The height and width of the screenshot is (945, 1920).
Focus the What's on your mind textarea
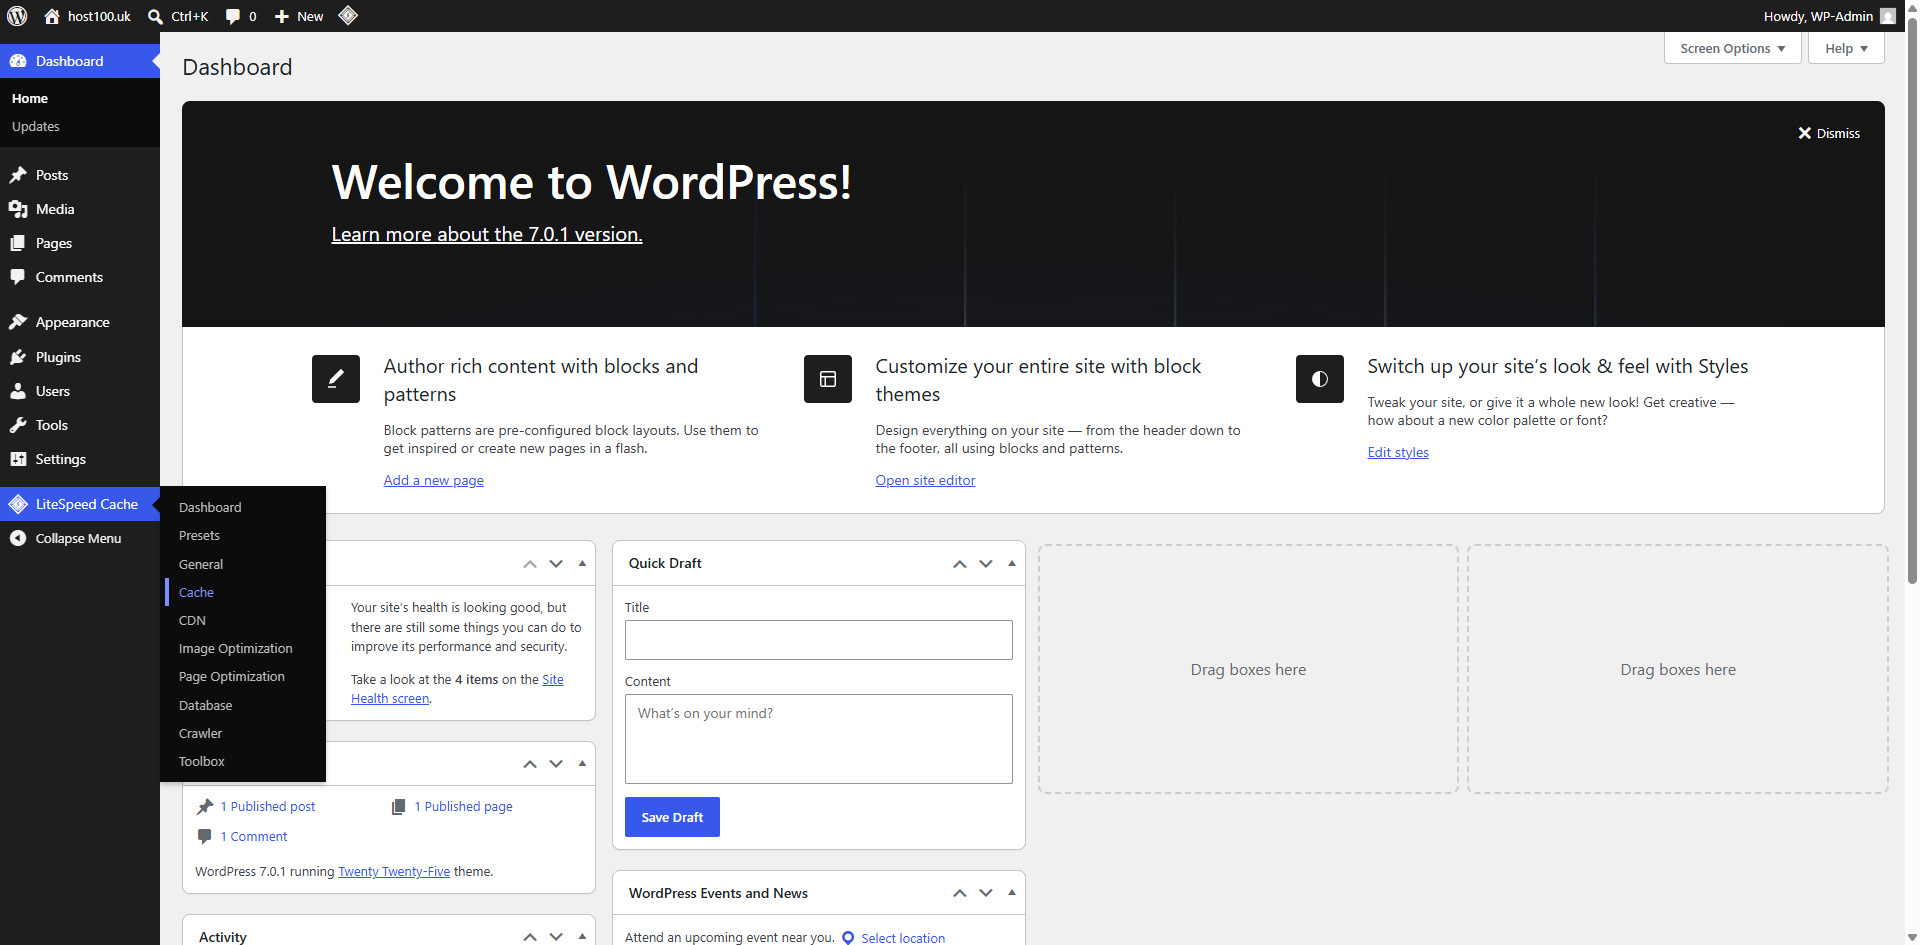point(819,739)
